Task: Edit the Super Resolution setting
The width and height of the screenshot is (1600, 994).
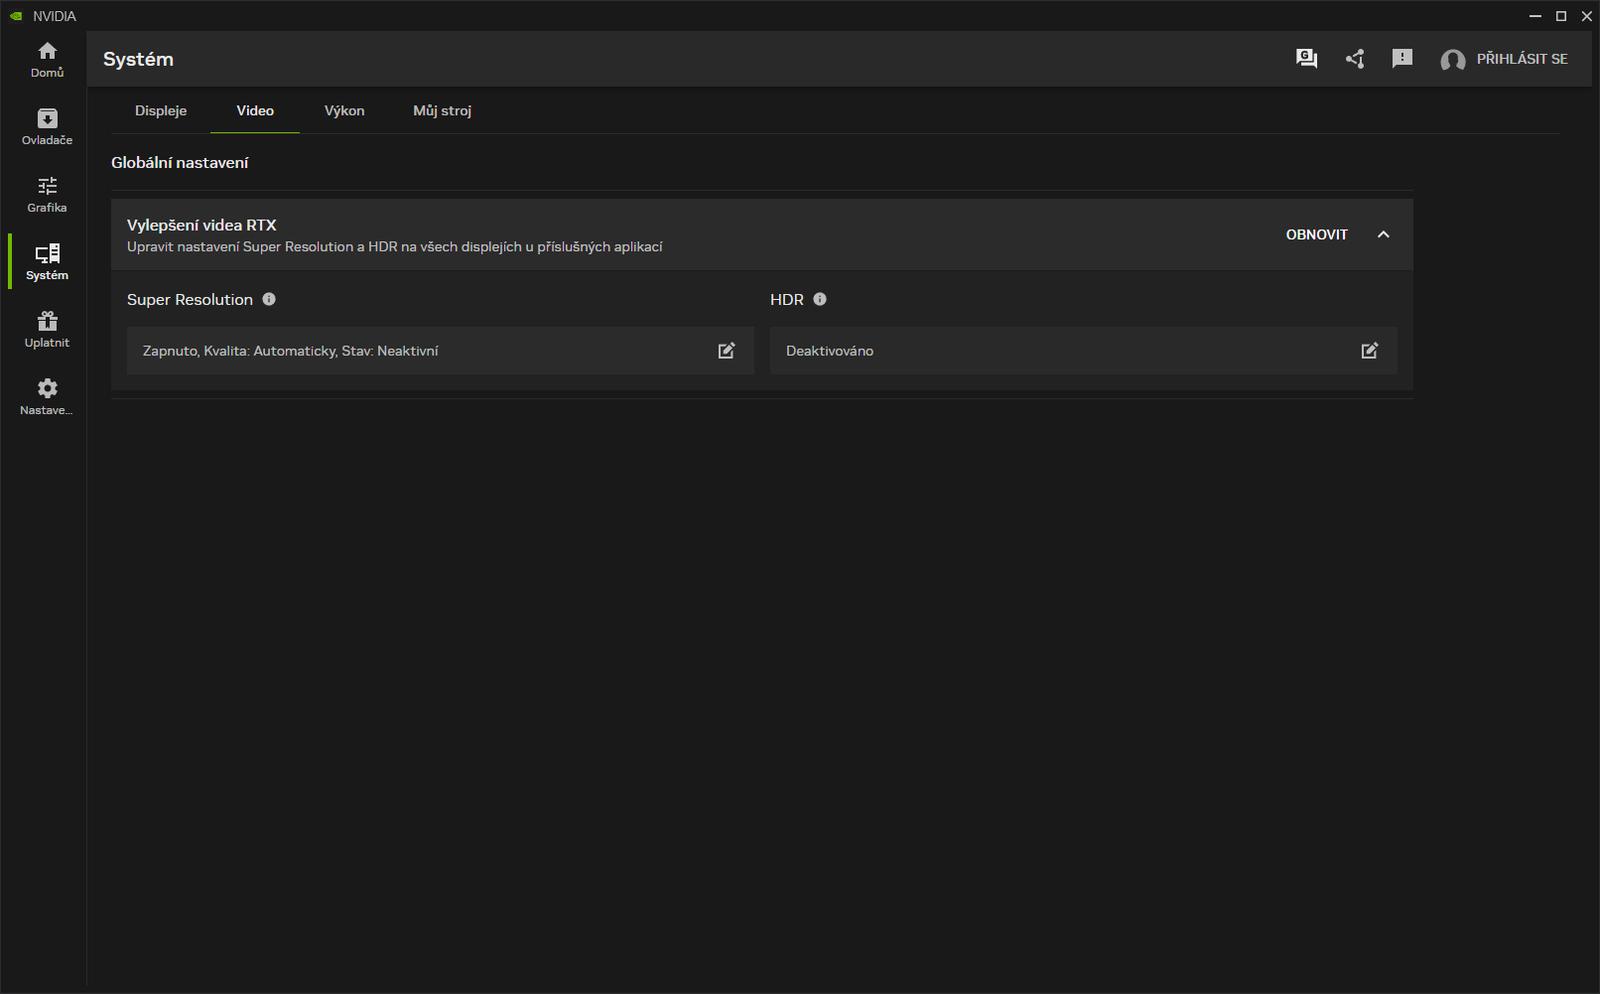Action: pos(727,351)
